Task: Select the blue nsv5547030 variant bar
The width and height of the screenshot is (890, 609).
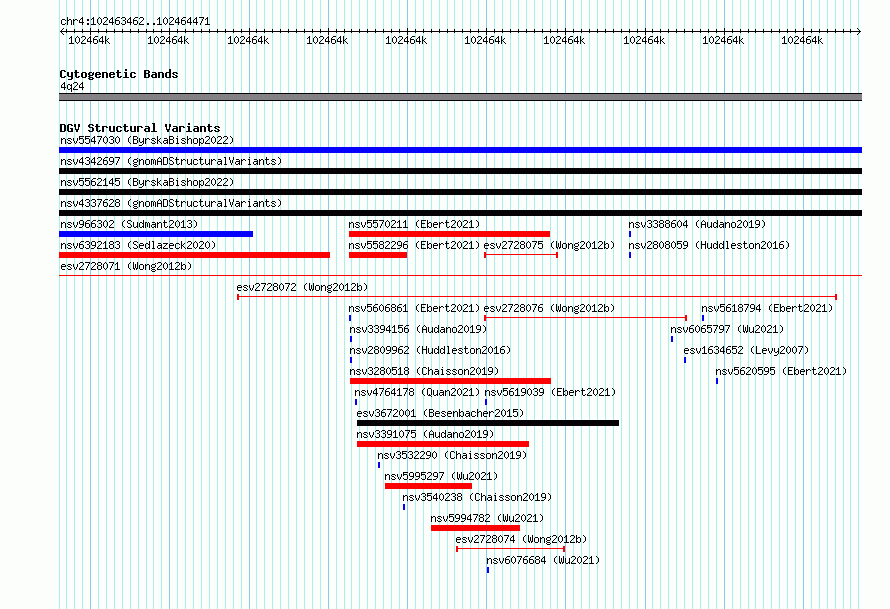Action: coord(460,150)
